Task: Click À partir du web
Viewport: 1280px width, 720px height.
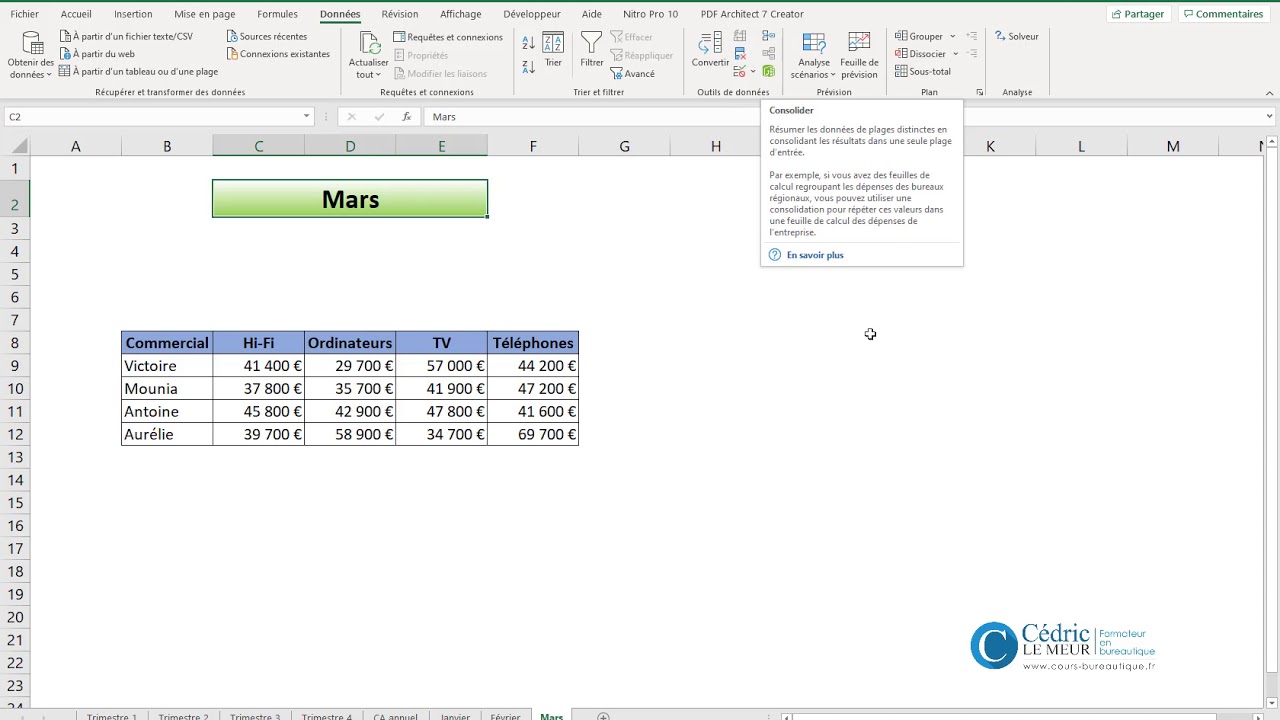Action: pos(97,54)
